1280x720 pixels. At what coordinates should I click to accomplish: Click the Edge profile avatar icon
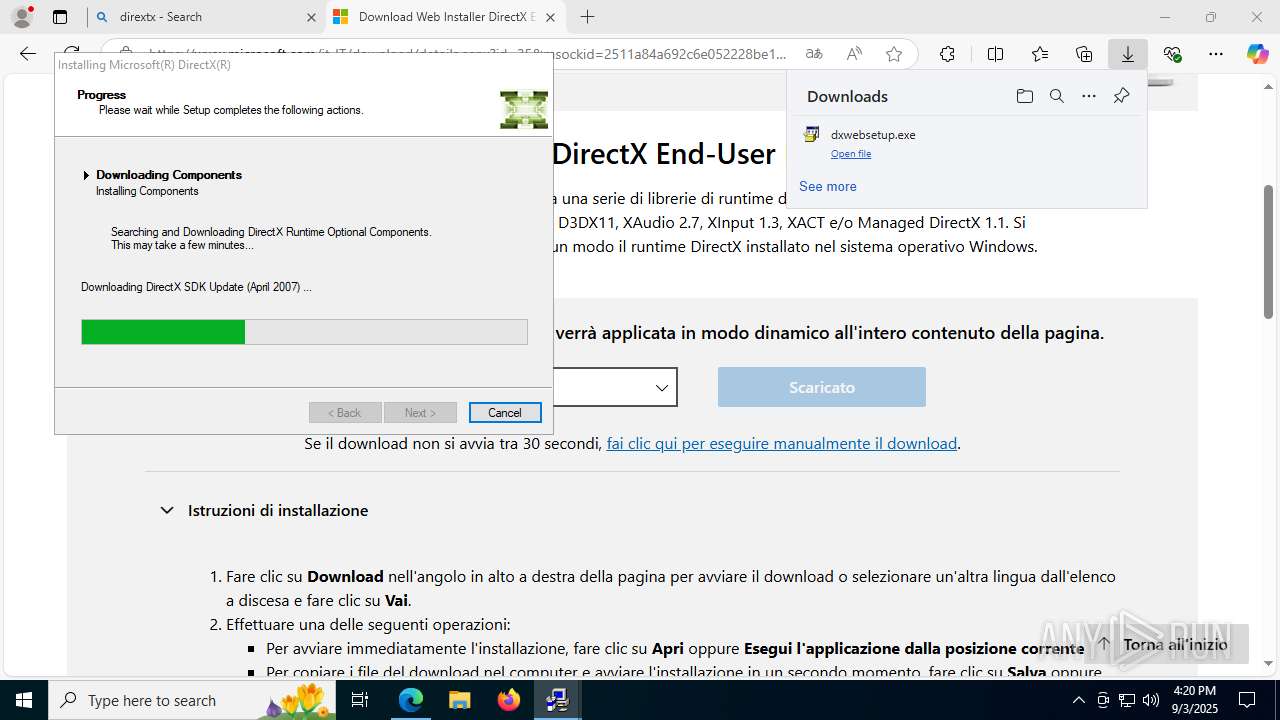point(21,17)
